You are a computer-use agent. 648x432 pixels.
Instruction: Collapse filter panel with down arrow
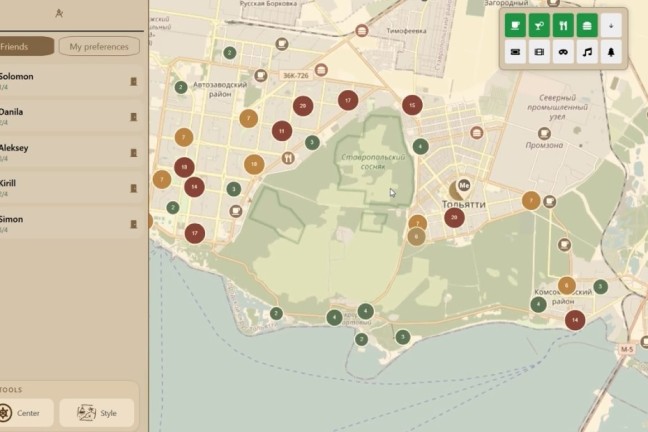click(x=611, y=26)
